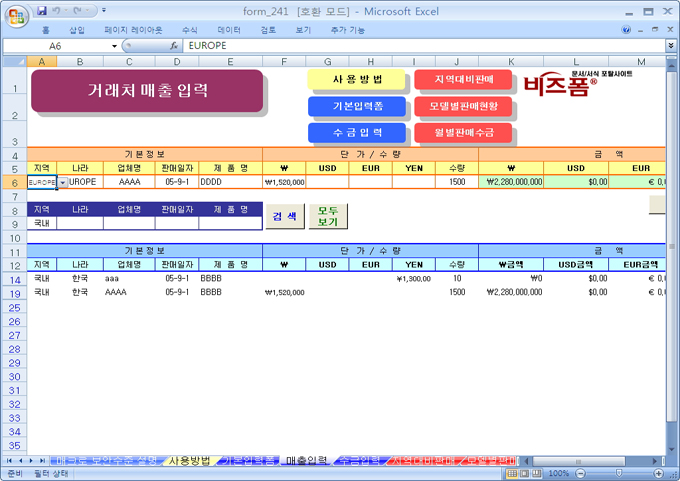680x481 pixels.
Task: Click the Office button
Action: [17, 17]
